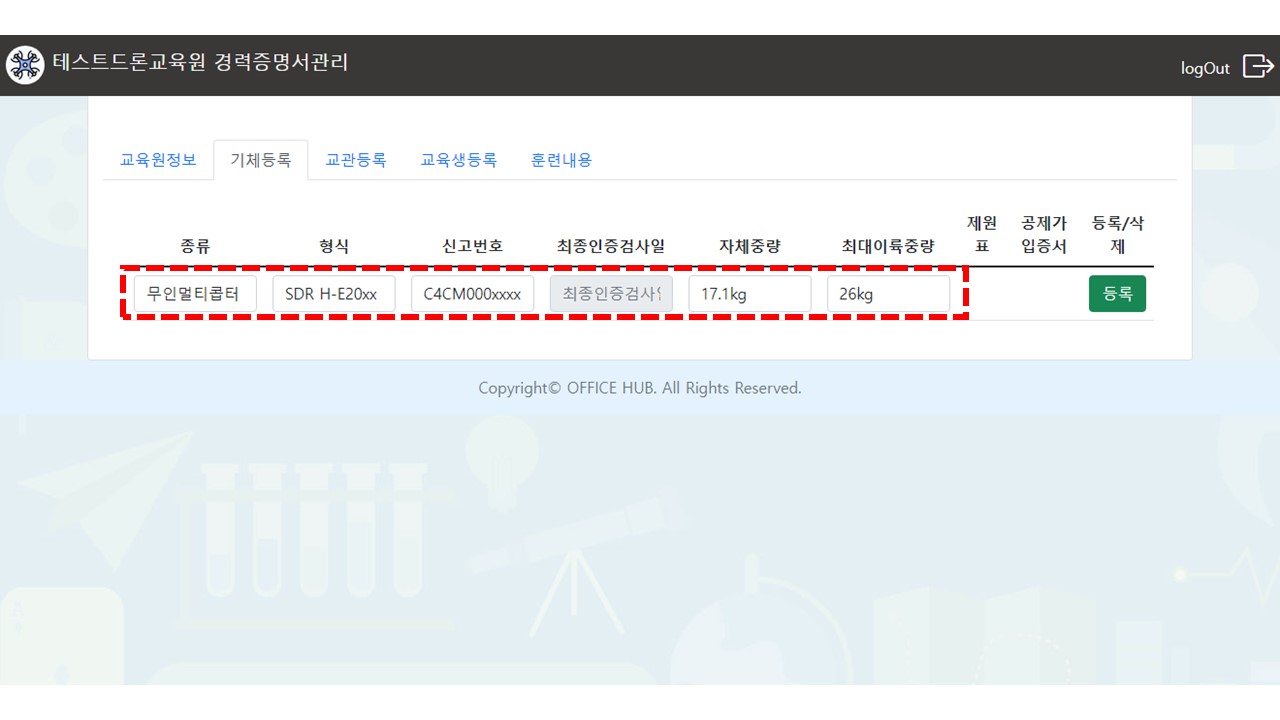This screenshot has height=720, width=1280.
Task: Open the 최종인증검사일 date field
Action: point(611,294)
